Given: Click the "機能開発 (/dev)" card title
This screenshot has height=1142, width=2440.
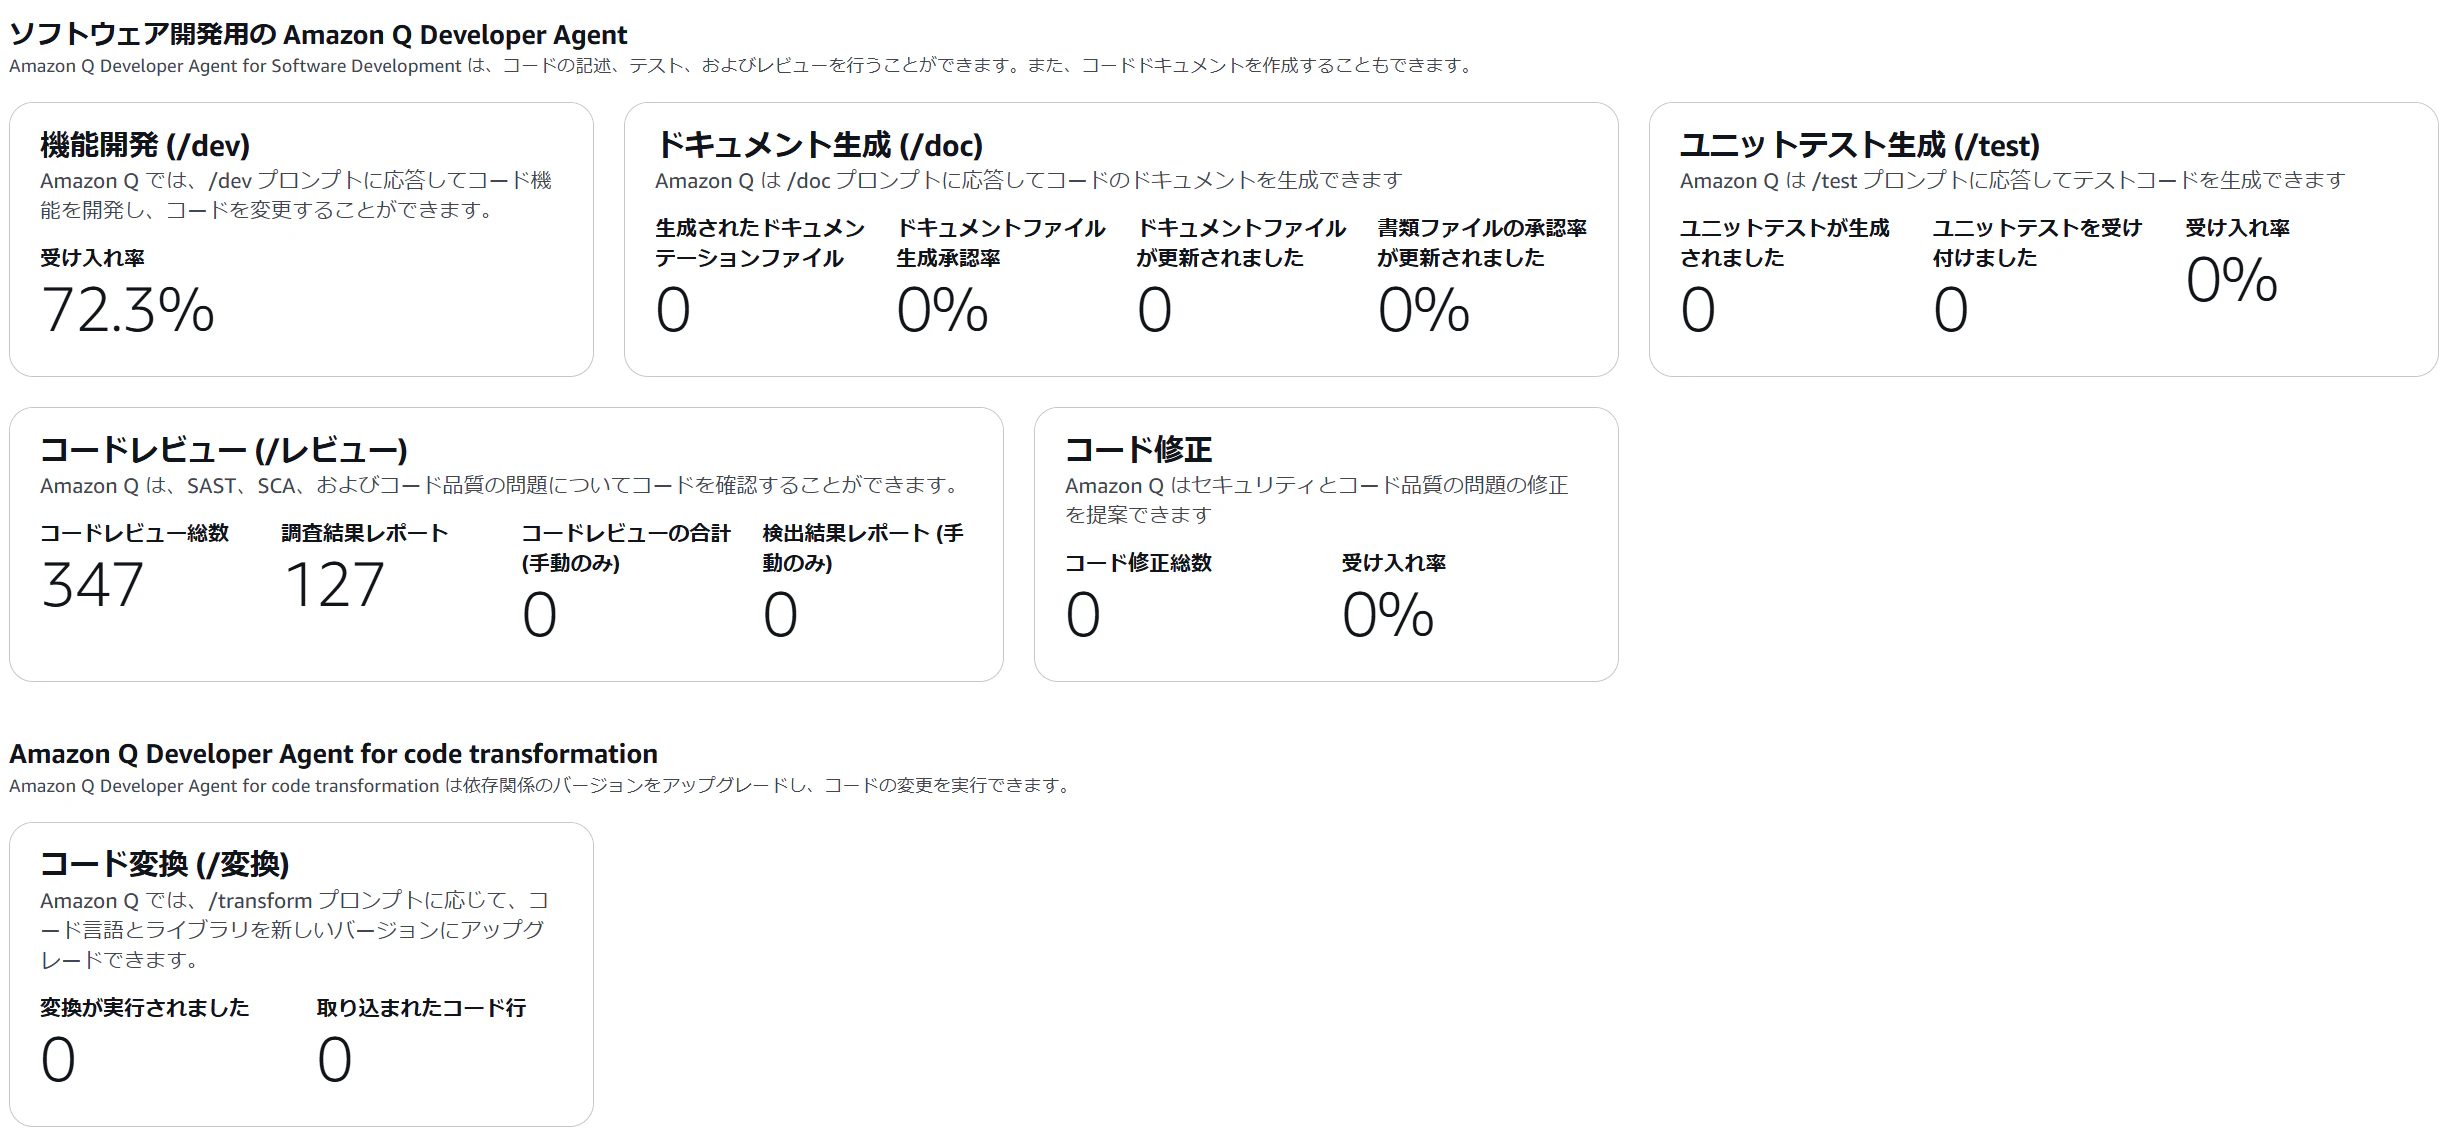Looking at the screenshot, I should click(145, 145).
